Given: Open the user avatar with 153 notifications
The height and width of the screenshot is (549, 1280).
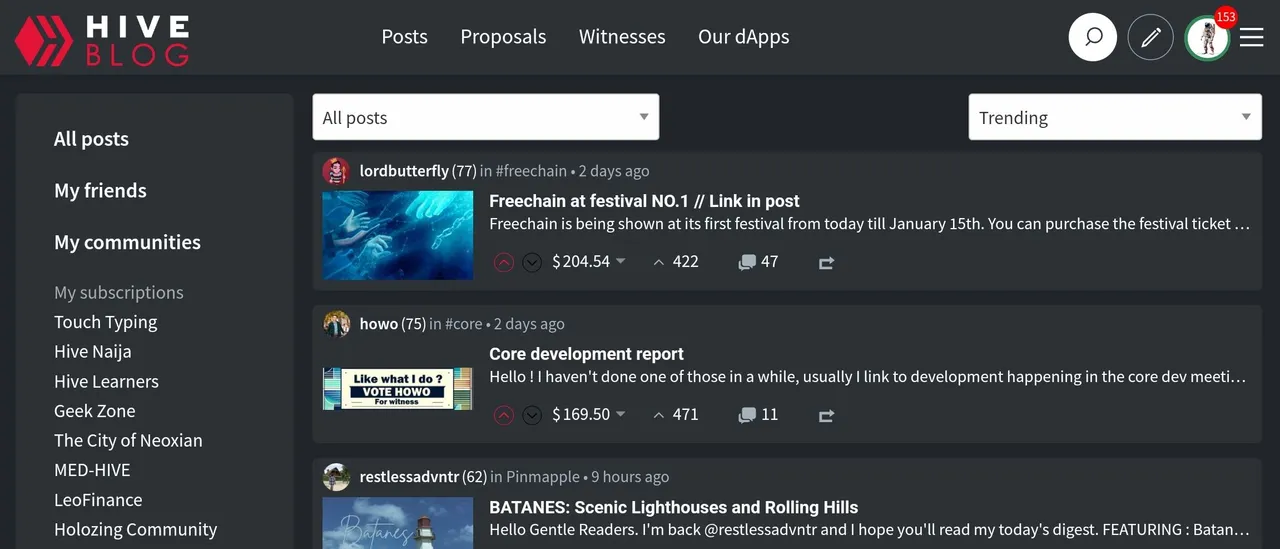Looking at the screenshot, I should [x=1207, y=38].
